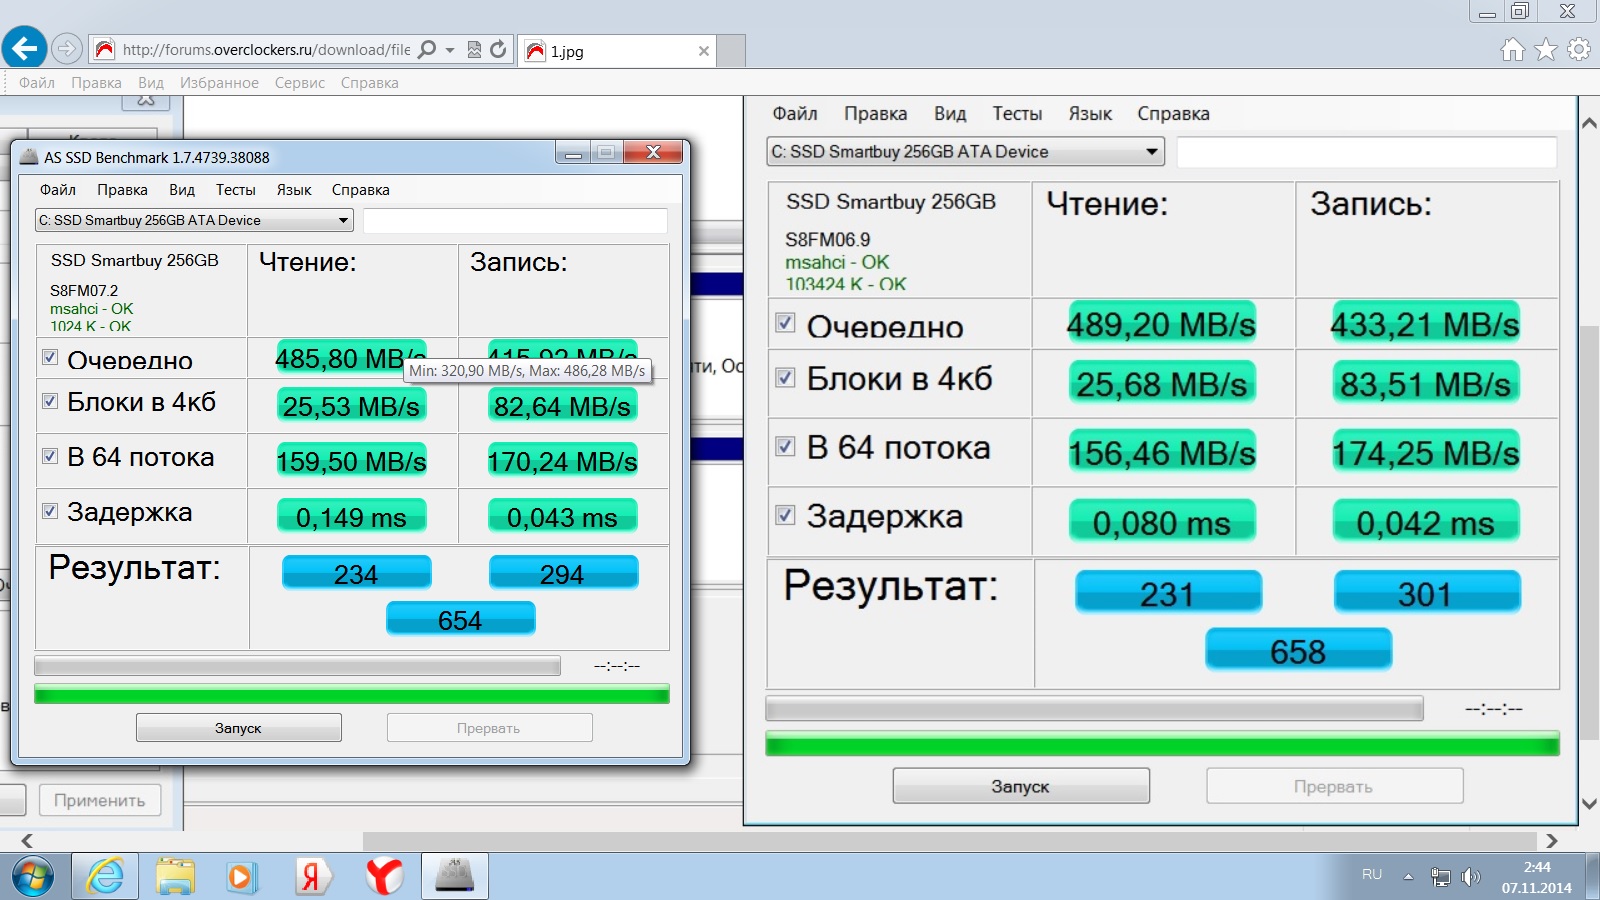1600x900 pixels.
Task: Open the browser Home page icon
Action: [1513, 49]
